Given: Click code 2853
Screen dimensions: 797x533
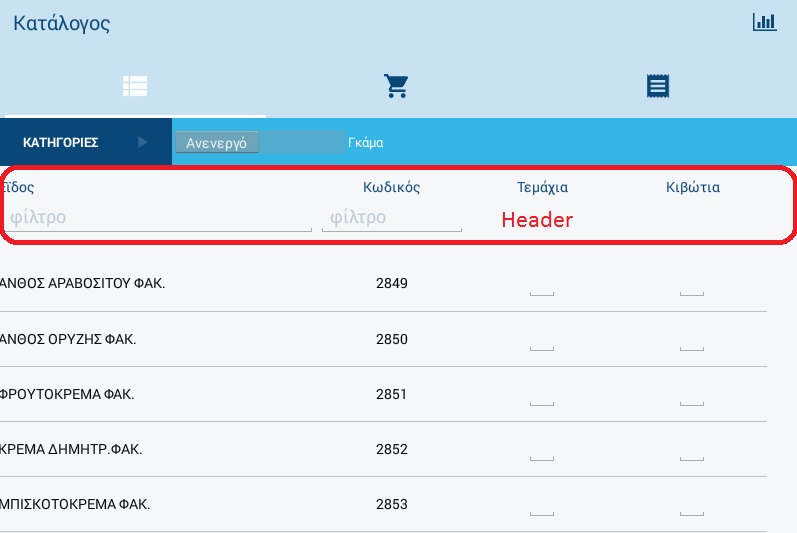Looking at the screenshot, I should click(x=392, y=504).
